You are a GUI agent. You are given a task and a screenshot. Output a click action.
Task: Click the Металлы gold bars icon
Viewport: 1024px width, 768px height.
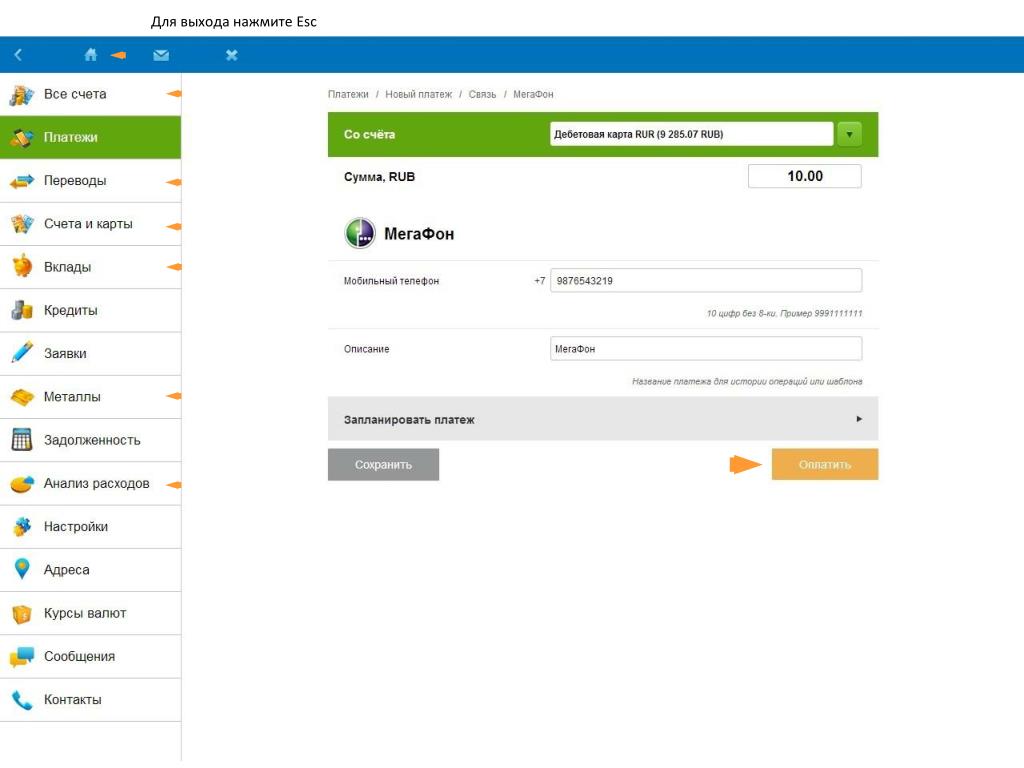click(x=22, y=396)
